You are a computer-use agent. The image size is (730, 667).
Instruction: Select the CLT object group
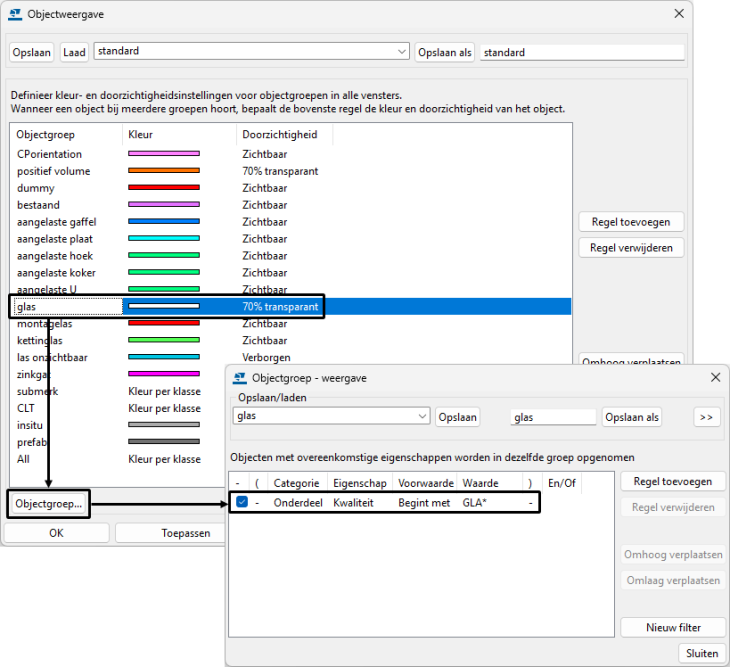coord(26,408)
